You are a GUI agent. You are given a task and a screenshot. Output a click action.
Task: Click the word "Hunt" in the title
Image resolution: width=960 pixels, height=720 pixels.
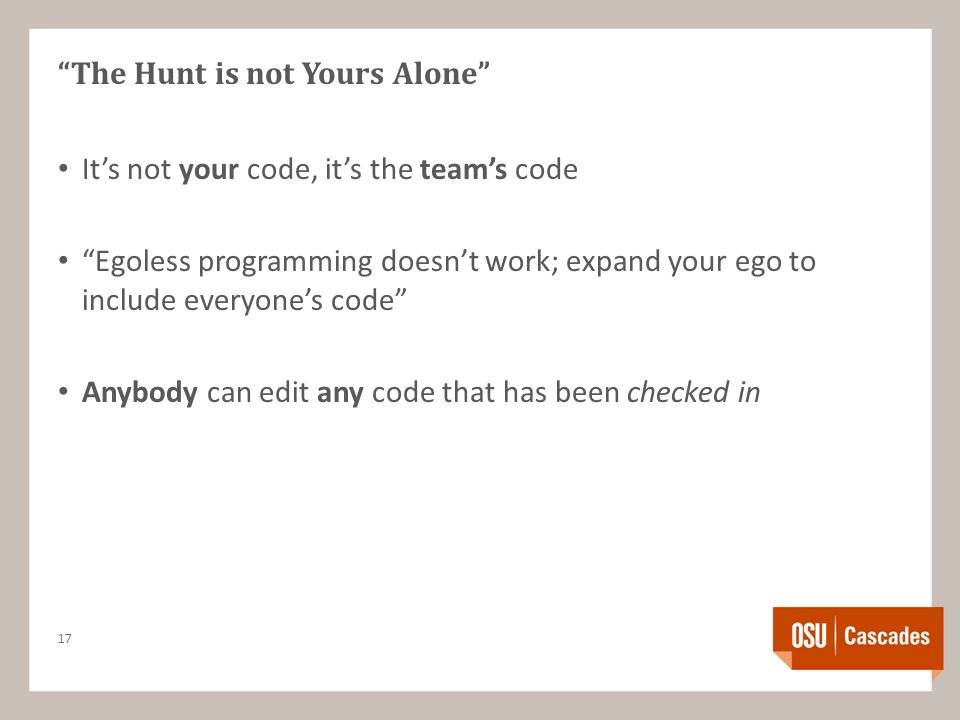tap(170, 73)
